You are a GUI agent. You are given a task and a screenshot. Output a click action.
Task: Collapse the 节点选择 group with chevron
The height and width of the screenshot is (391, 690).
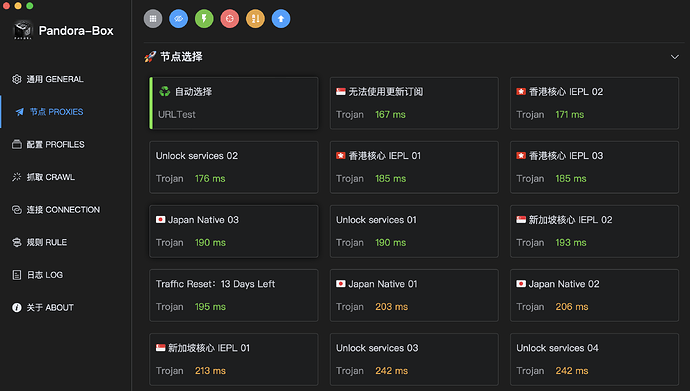[675, 57]
